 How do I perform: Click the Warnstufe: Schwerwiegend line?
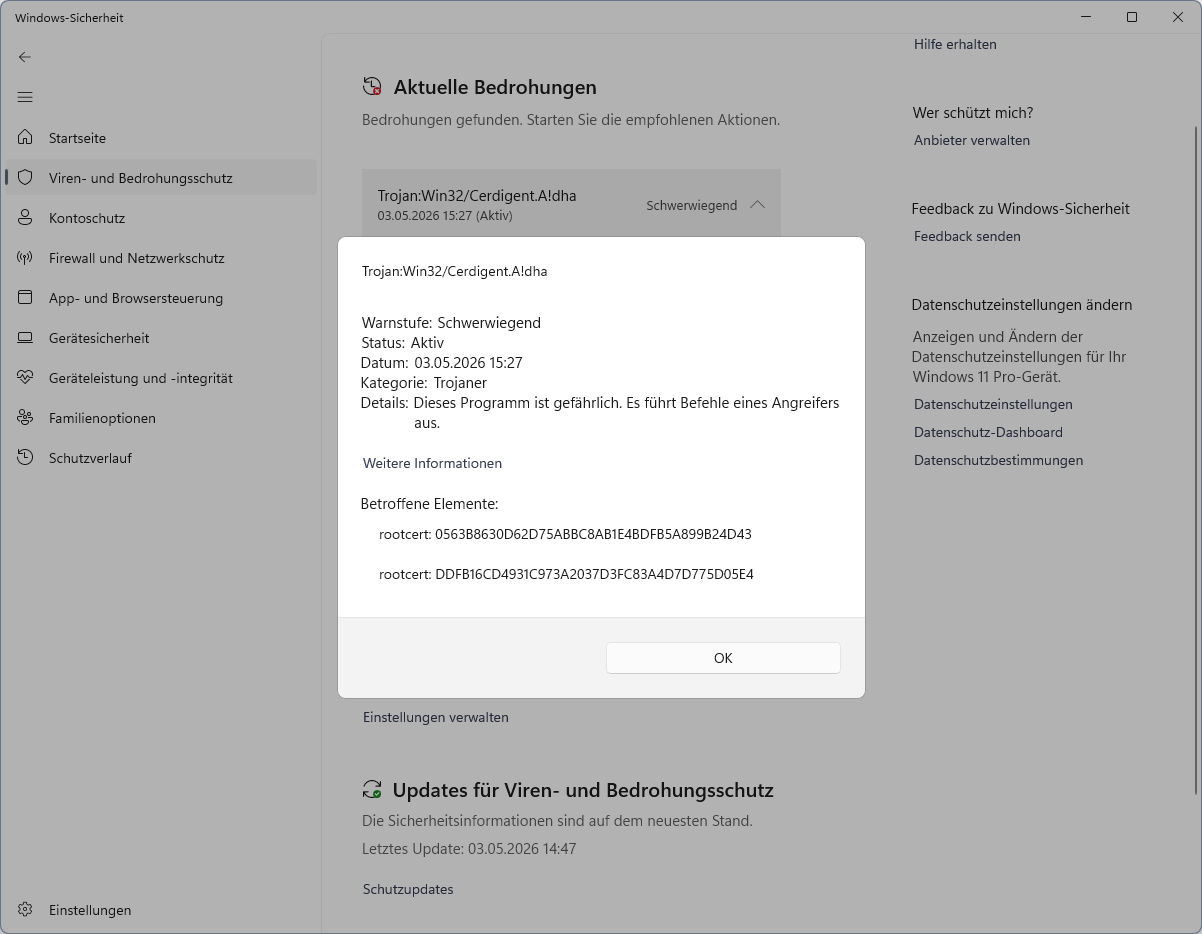451,322
